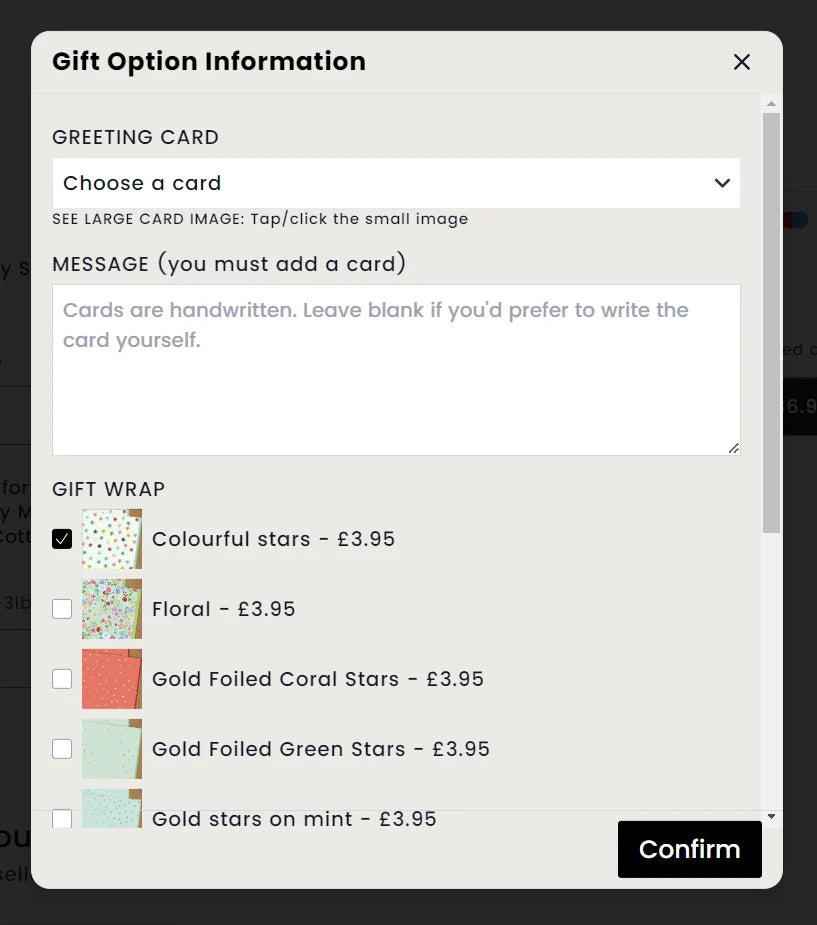View the Colourful stars wrap thumbnail
The image size is (817, 925).
pyautogui.click(x=112, y=539)
